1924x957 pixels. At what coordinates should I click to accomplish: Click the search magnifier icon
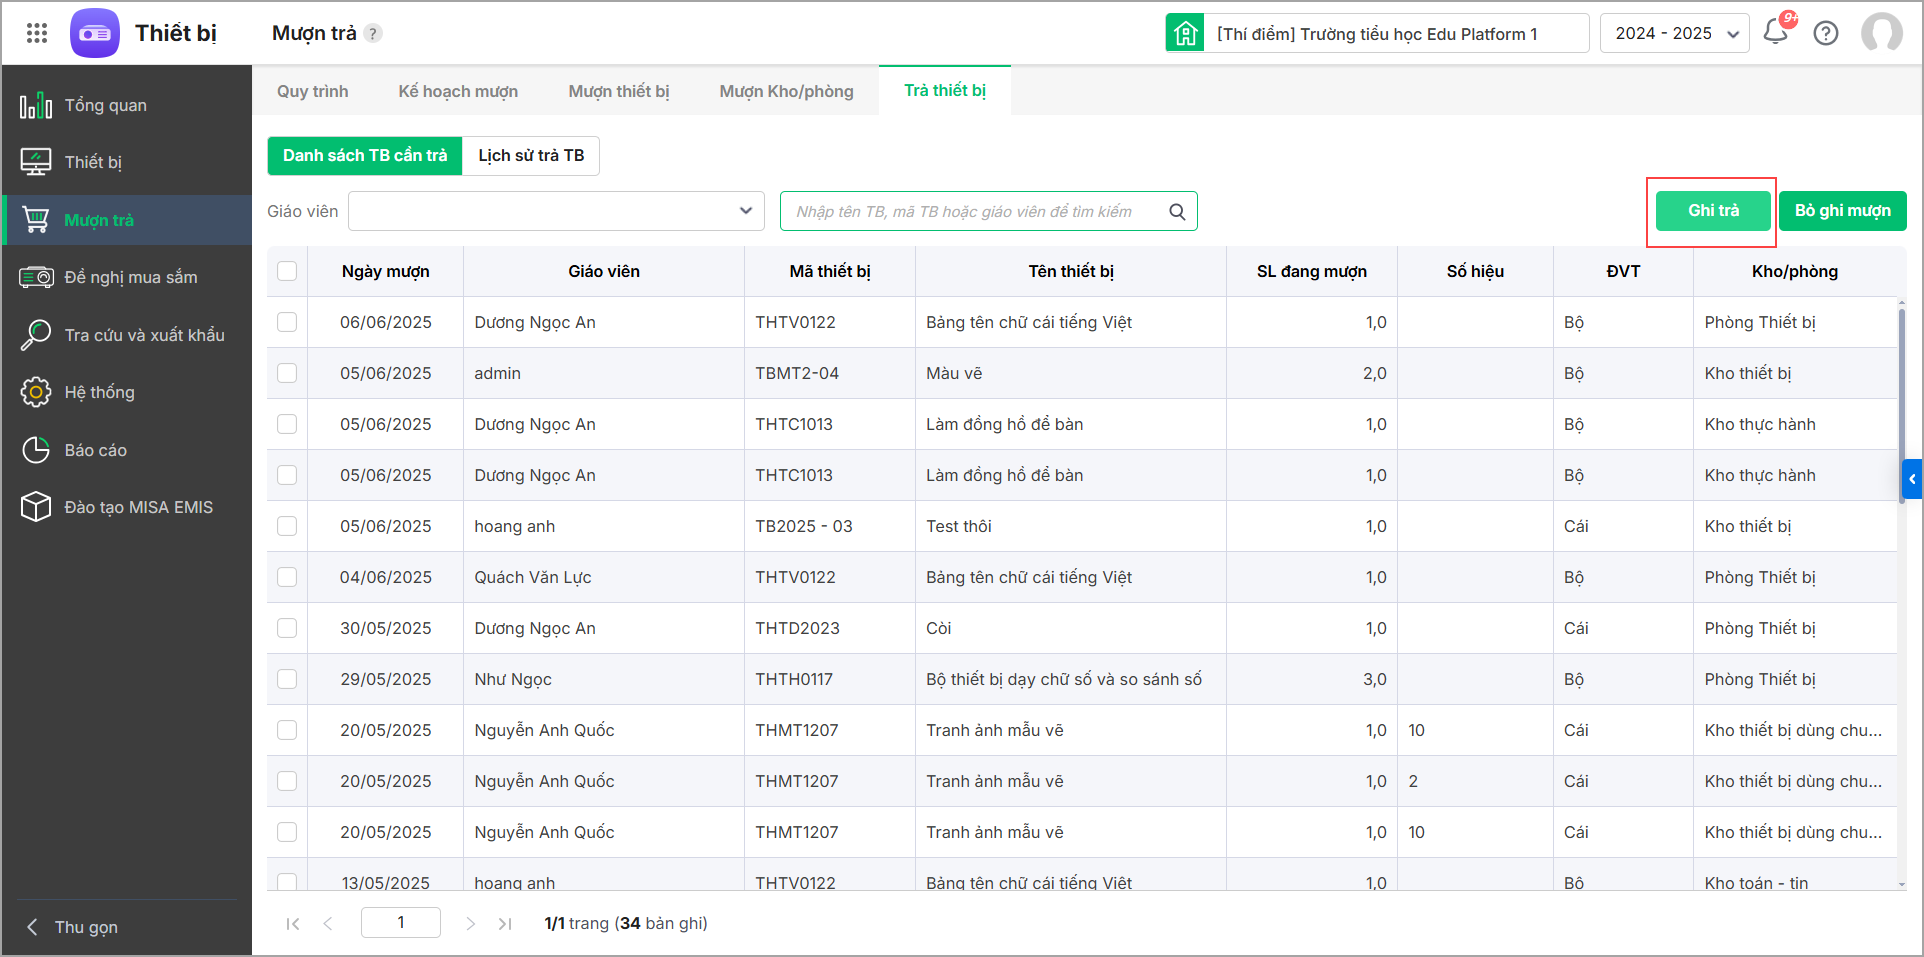(1177, 211)
